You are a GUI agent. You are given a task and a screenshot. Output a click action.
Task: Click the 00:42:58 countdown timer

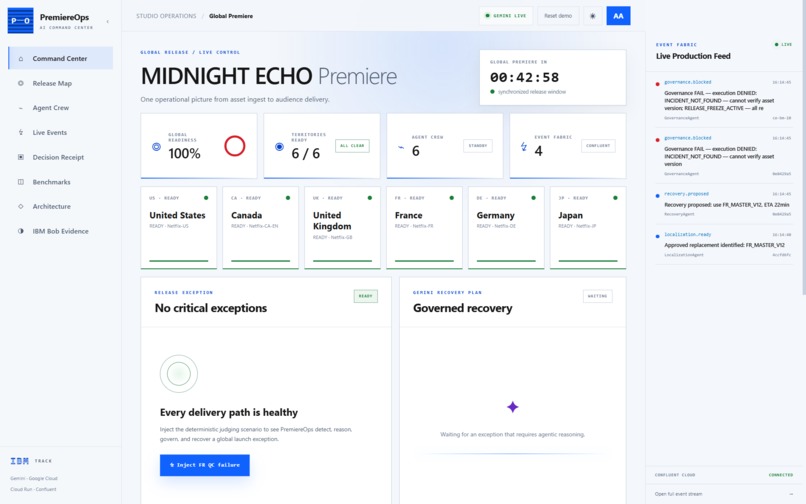(524, 77)
